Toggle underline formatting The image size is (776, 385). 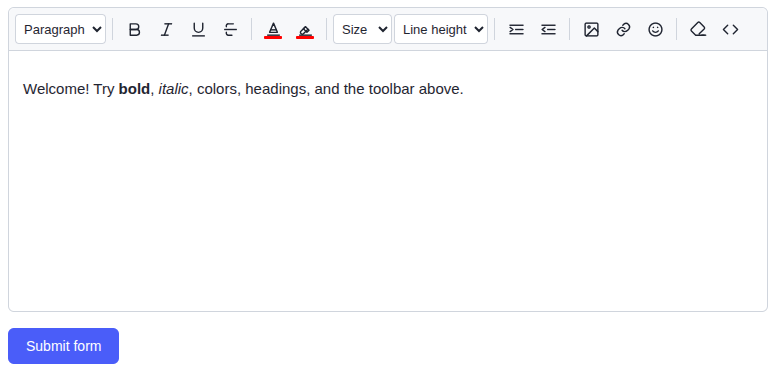(x=198, y=30)
